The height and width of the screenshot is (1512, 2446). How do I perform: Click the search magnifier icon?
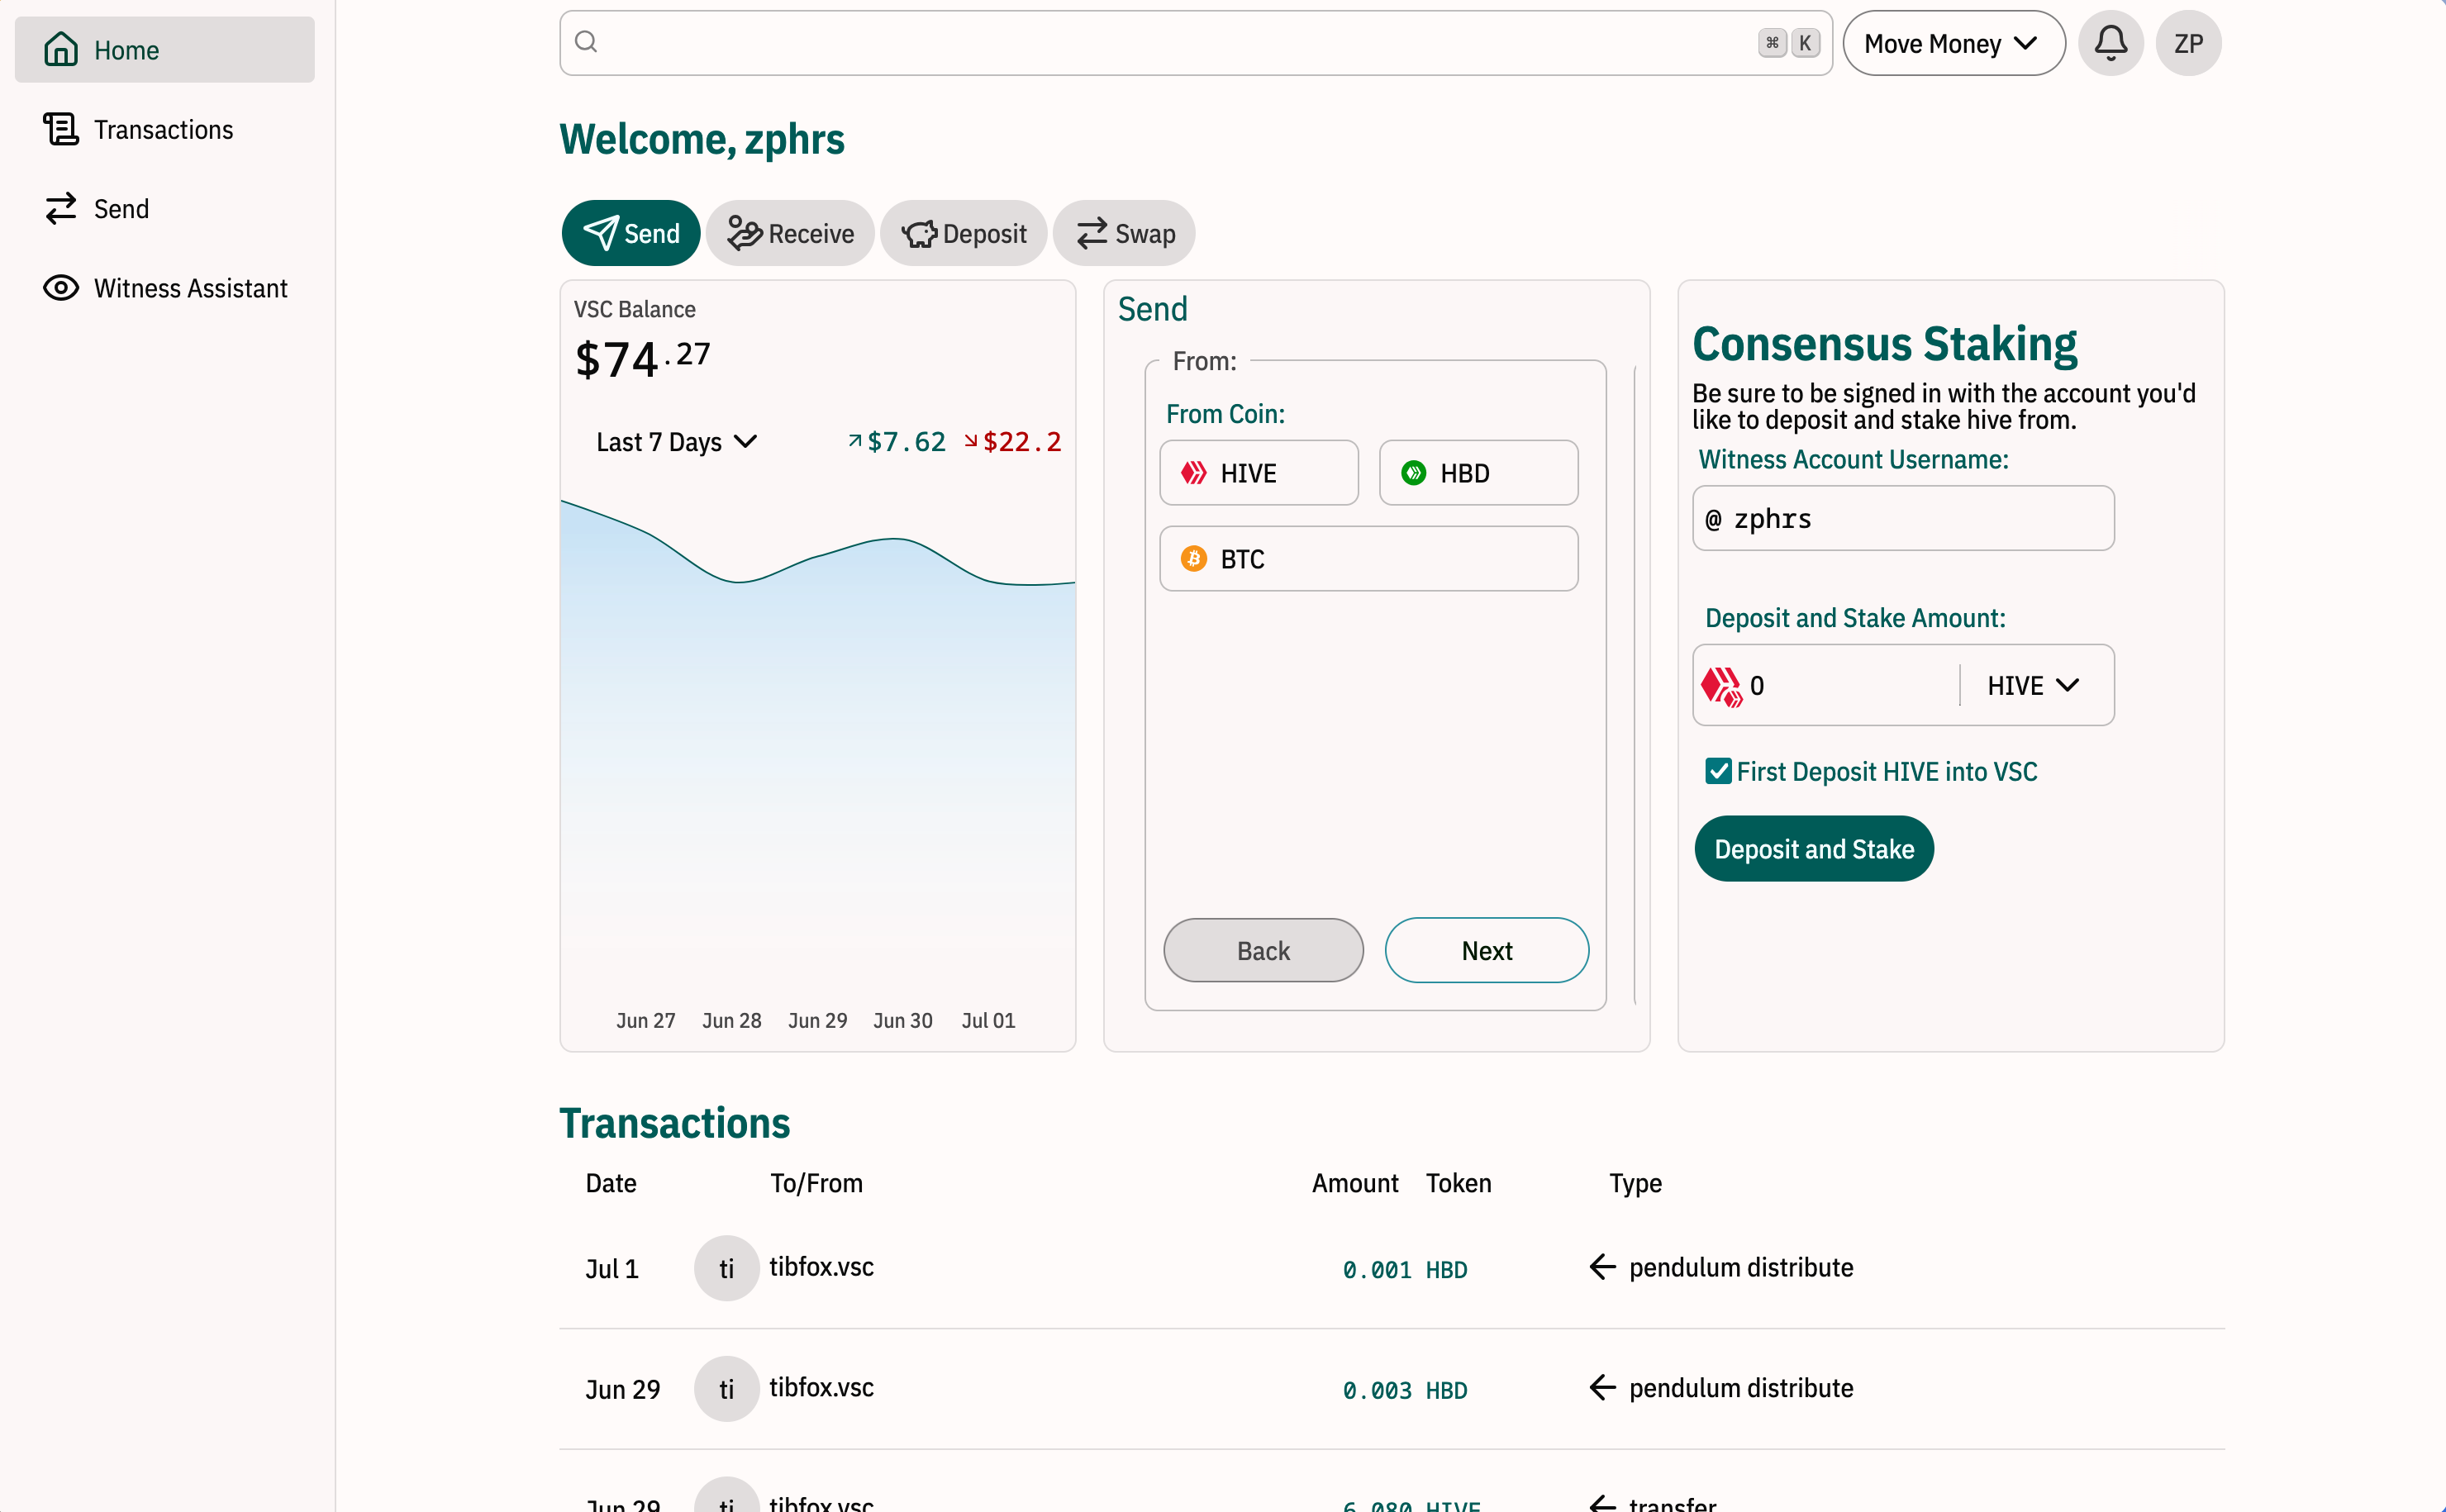[x=586, y=42]
